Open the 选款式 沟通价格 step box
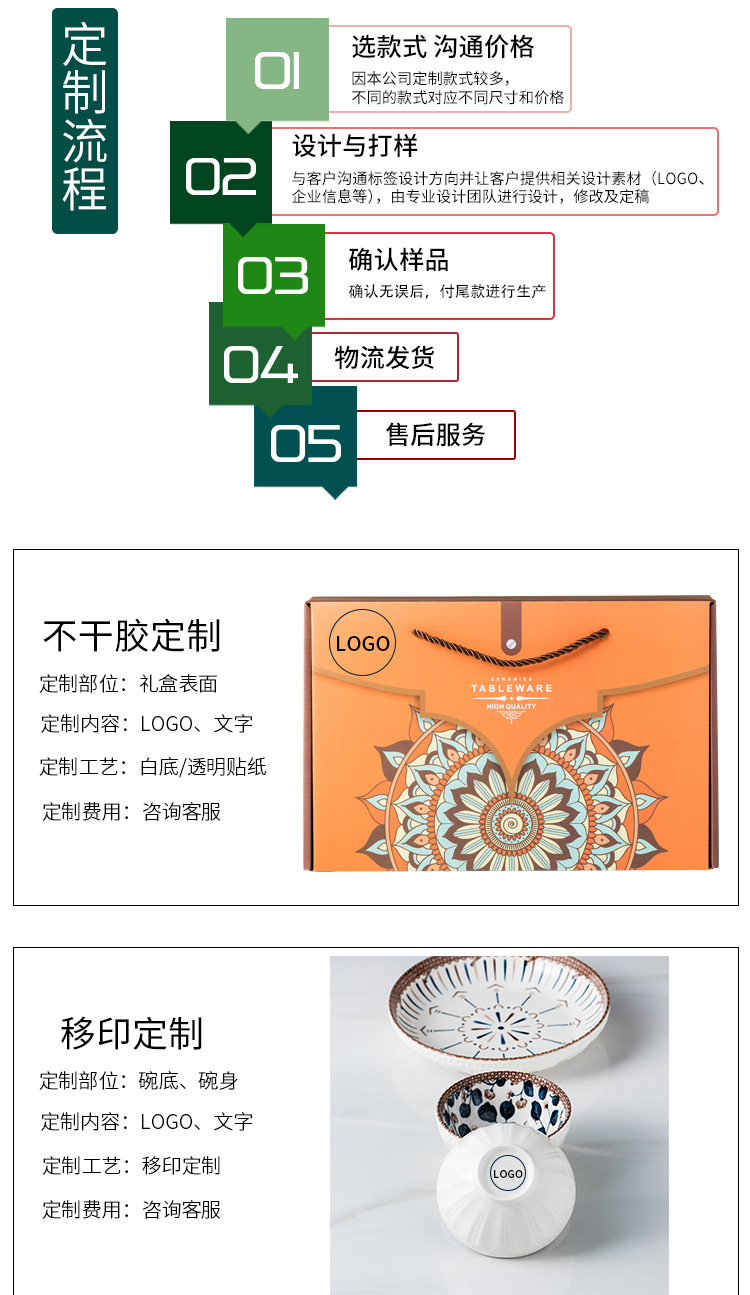This screenshot has width=750, height=1295. [x=450, y=69]
